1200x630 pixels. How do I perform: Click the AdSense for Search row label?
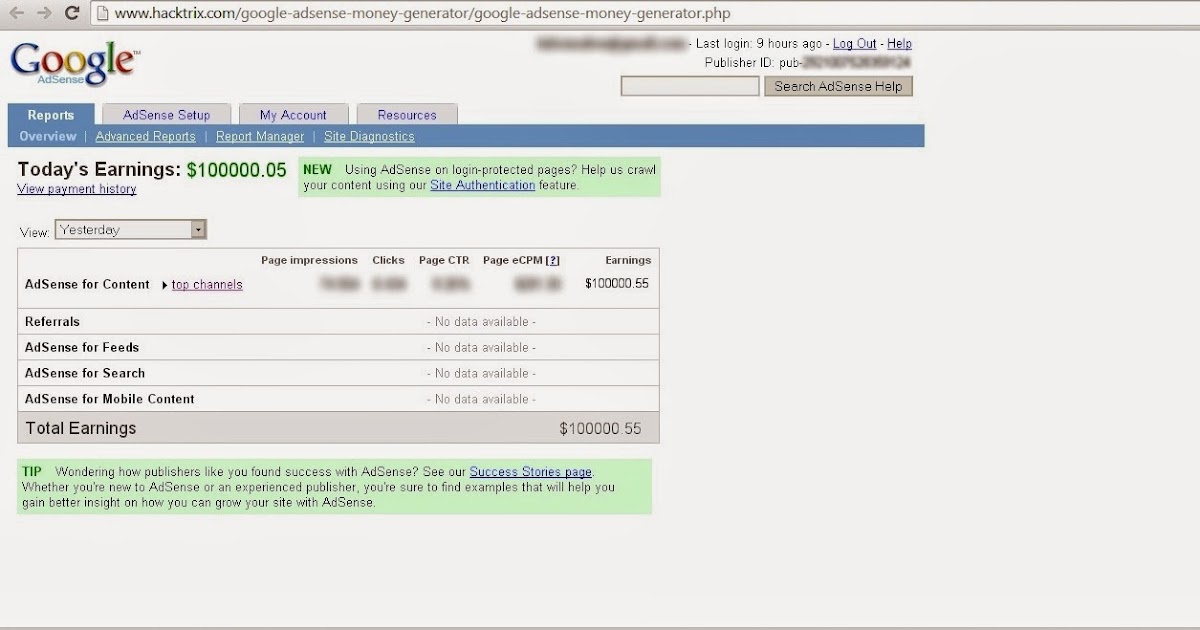pos(85,373)
